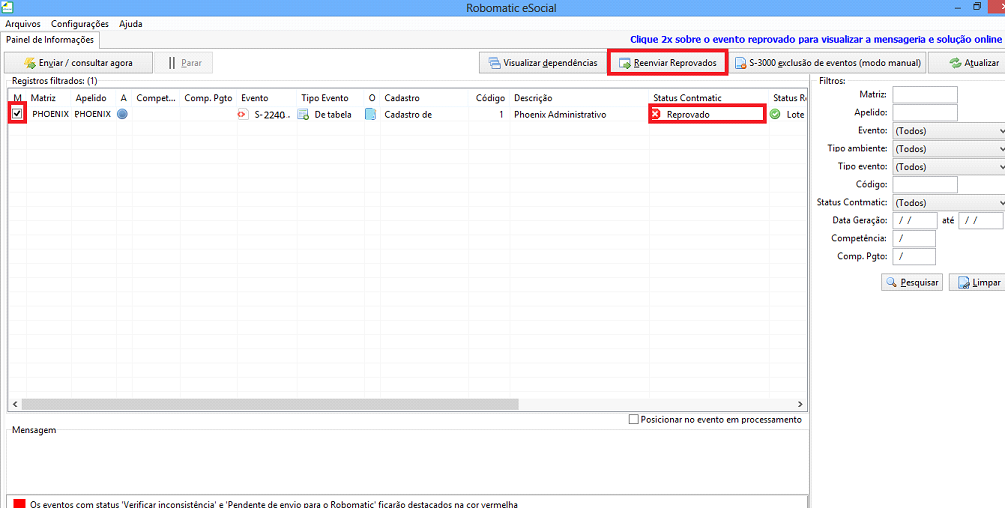Open the Status Contmatic filter dropdown
The width and height of the screenshot is (1005, 508).
click(x=949, y=202)
